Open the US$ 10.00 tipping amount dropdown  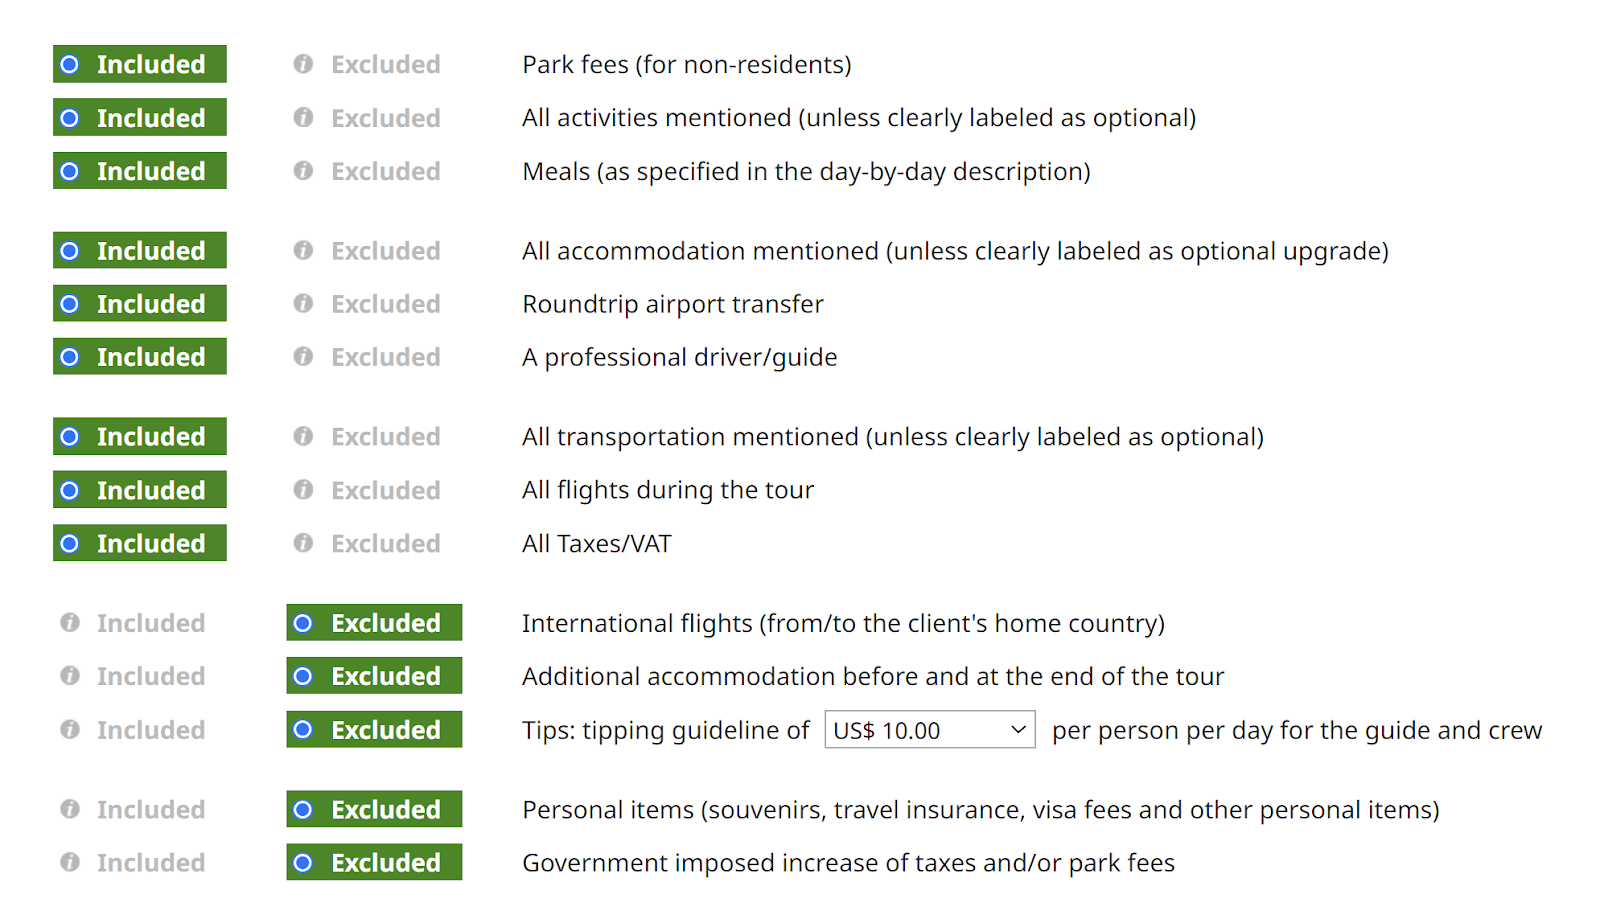point(929,730)
